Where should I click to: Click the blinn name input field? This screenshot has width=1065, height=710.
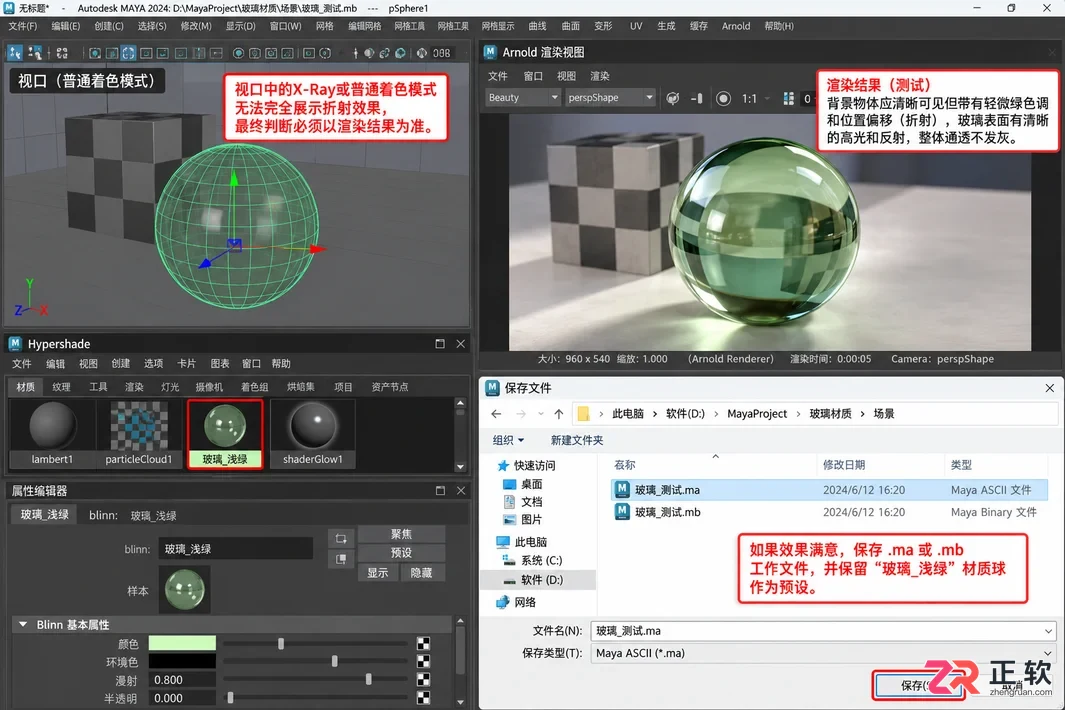pos(236,549)
